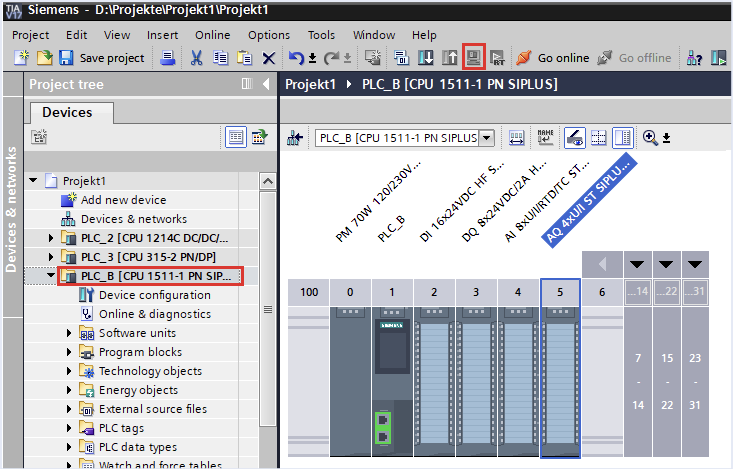Click the Open project folder icon
This screenshot has height=469, width=733.
click(42, 58)
